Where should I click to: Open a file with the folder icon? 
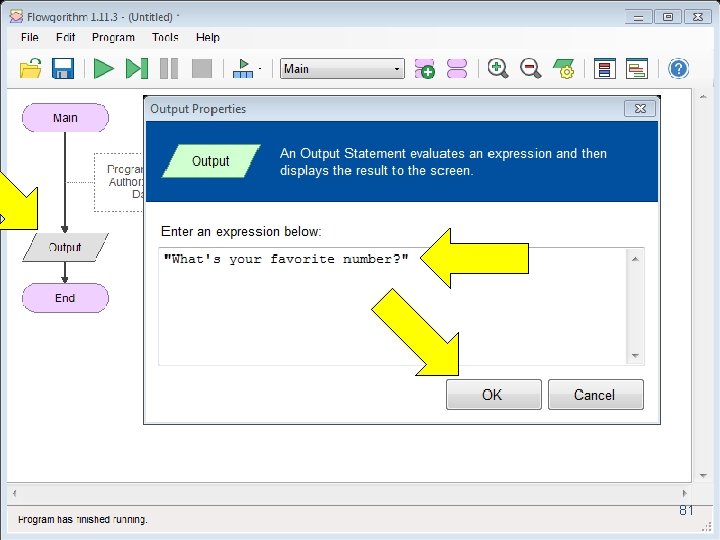[x=31, y=69]
